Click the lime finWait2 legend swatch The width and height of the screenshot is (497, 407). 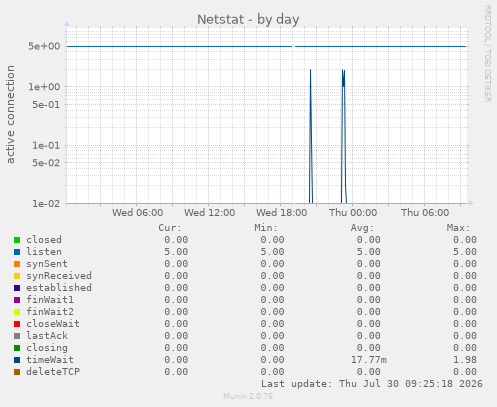coord(17,312)
